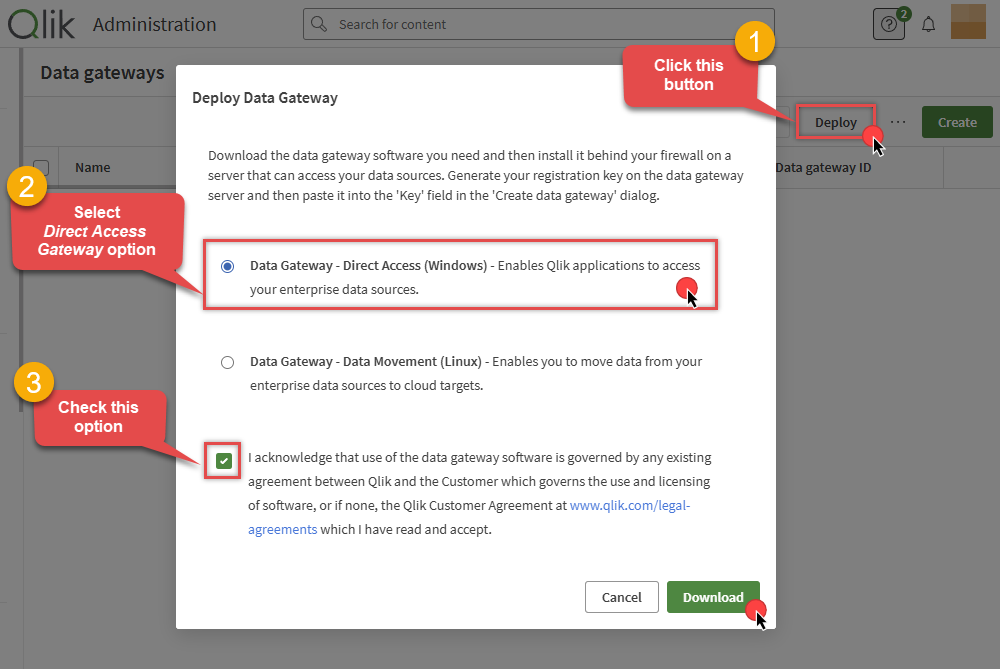Click the red cursor marker on Download
The image size is (1000, 669).
[x=756, y=609]
